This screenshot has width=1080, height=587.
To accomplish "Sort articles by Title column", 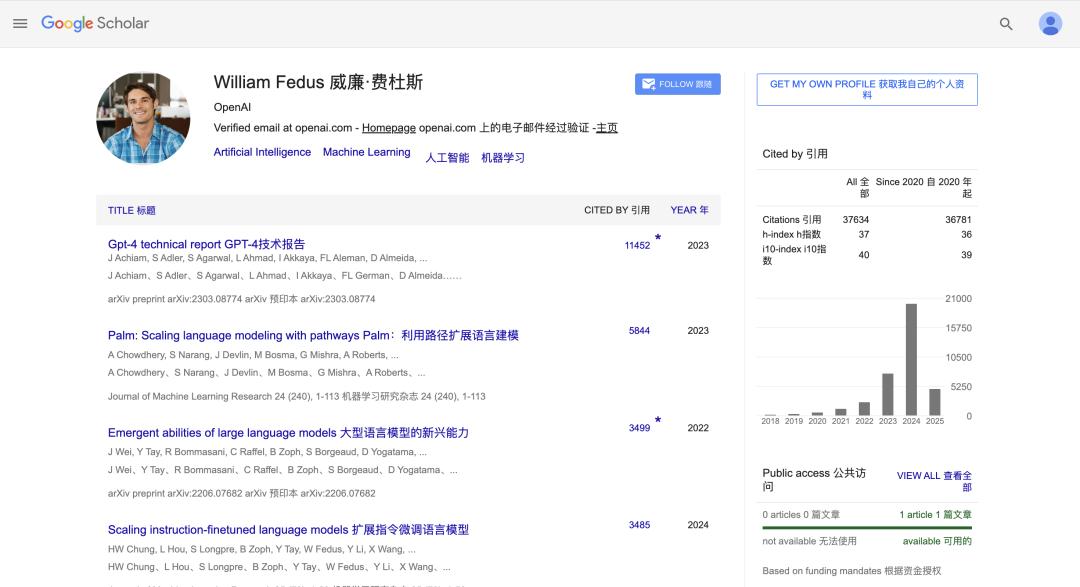I will [x=132, y=210].
